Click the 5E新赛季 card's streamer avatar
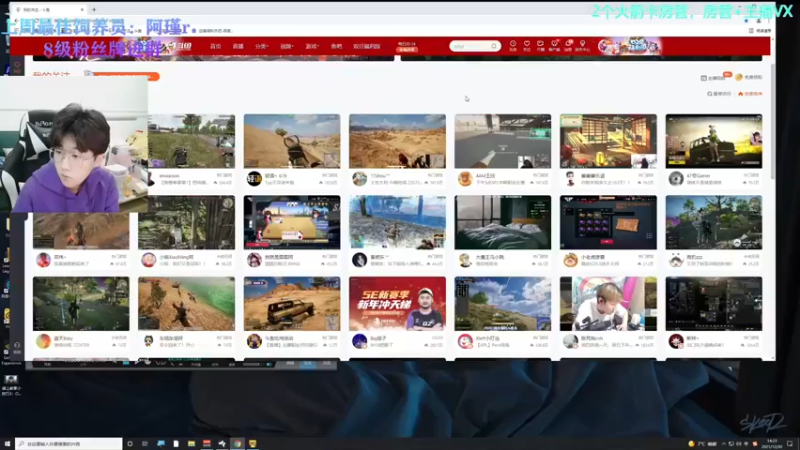This screenshot has width=800, height=450. point(360,341)
